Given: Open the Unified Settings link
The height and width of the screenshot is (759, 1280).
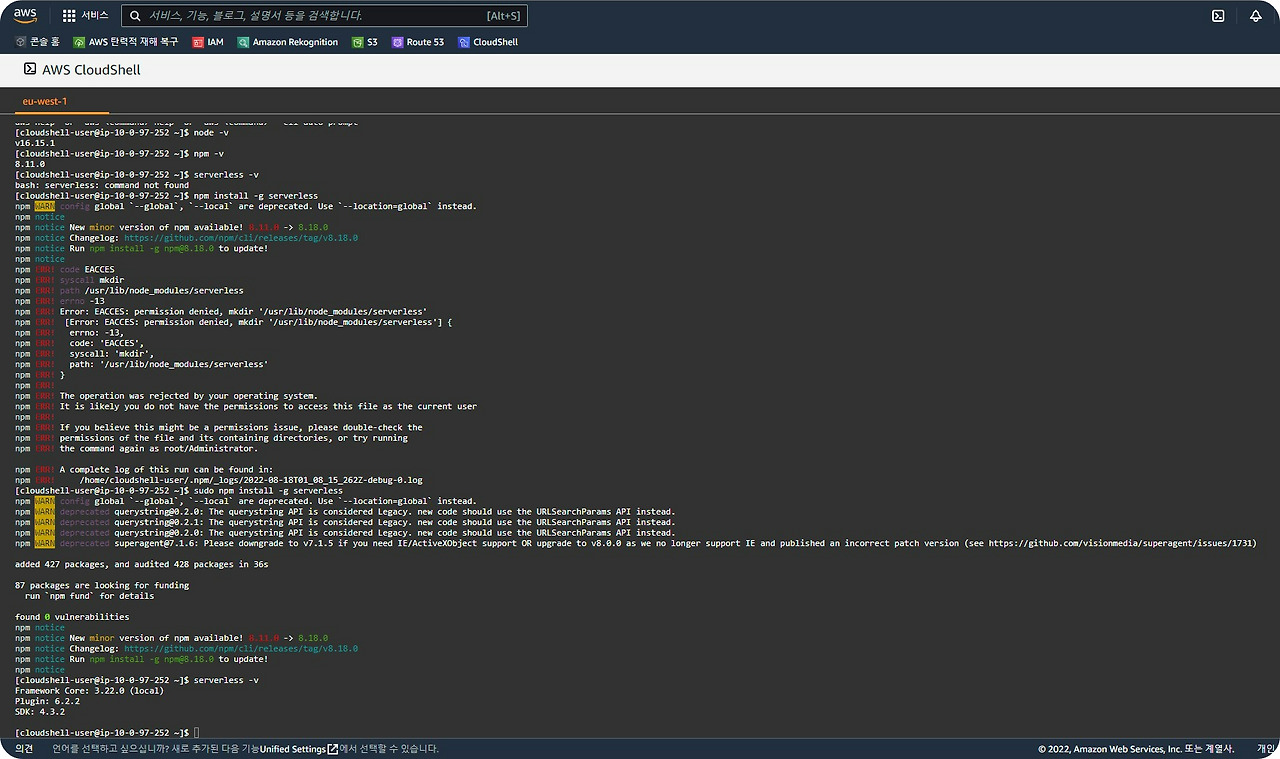Looking at the screenshot, I should click(x=298, y=749).
